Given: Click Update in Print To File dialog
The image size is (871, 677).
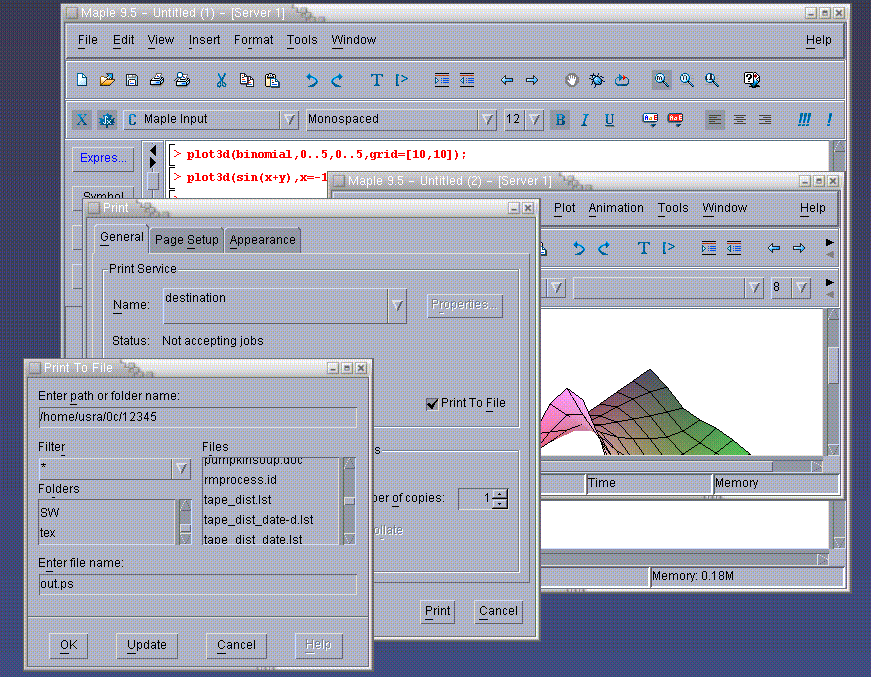Looking at the screenshot, I should pos(147,645).
